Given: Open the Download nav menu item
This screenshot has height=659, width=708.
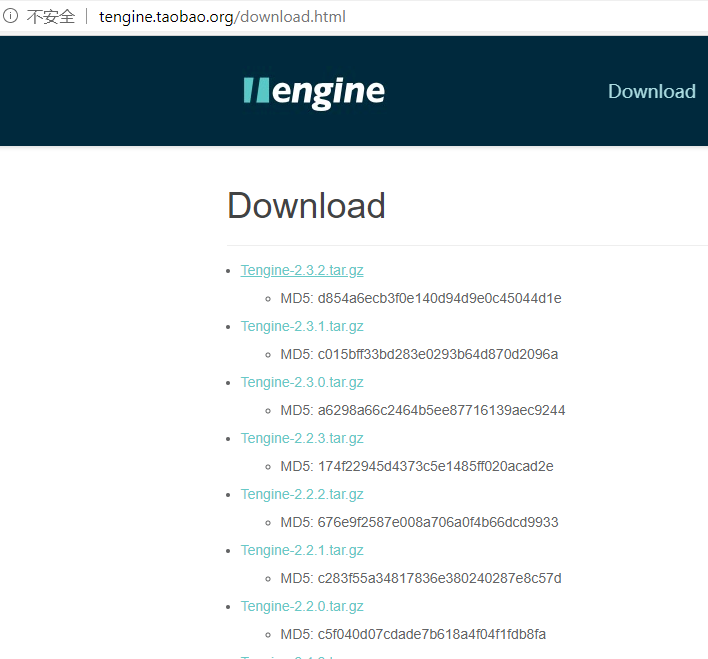Looking at the screenshot, I should tap(652, 91).
